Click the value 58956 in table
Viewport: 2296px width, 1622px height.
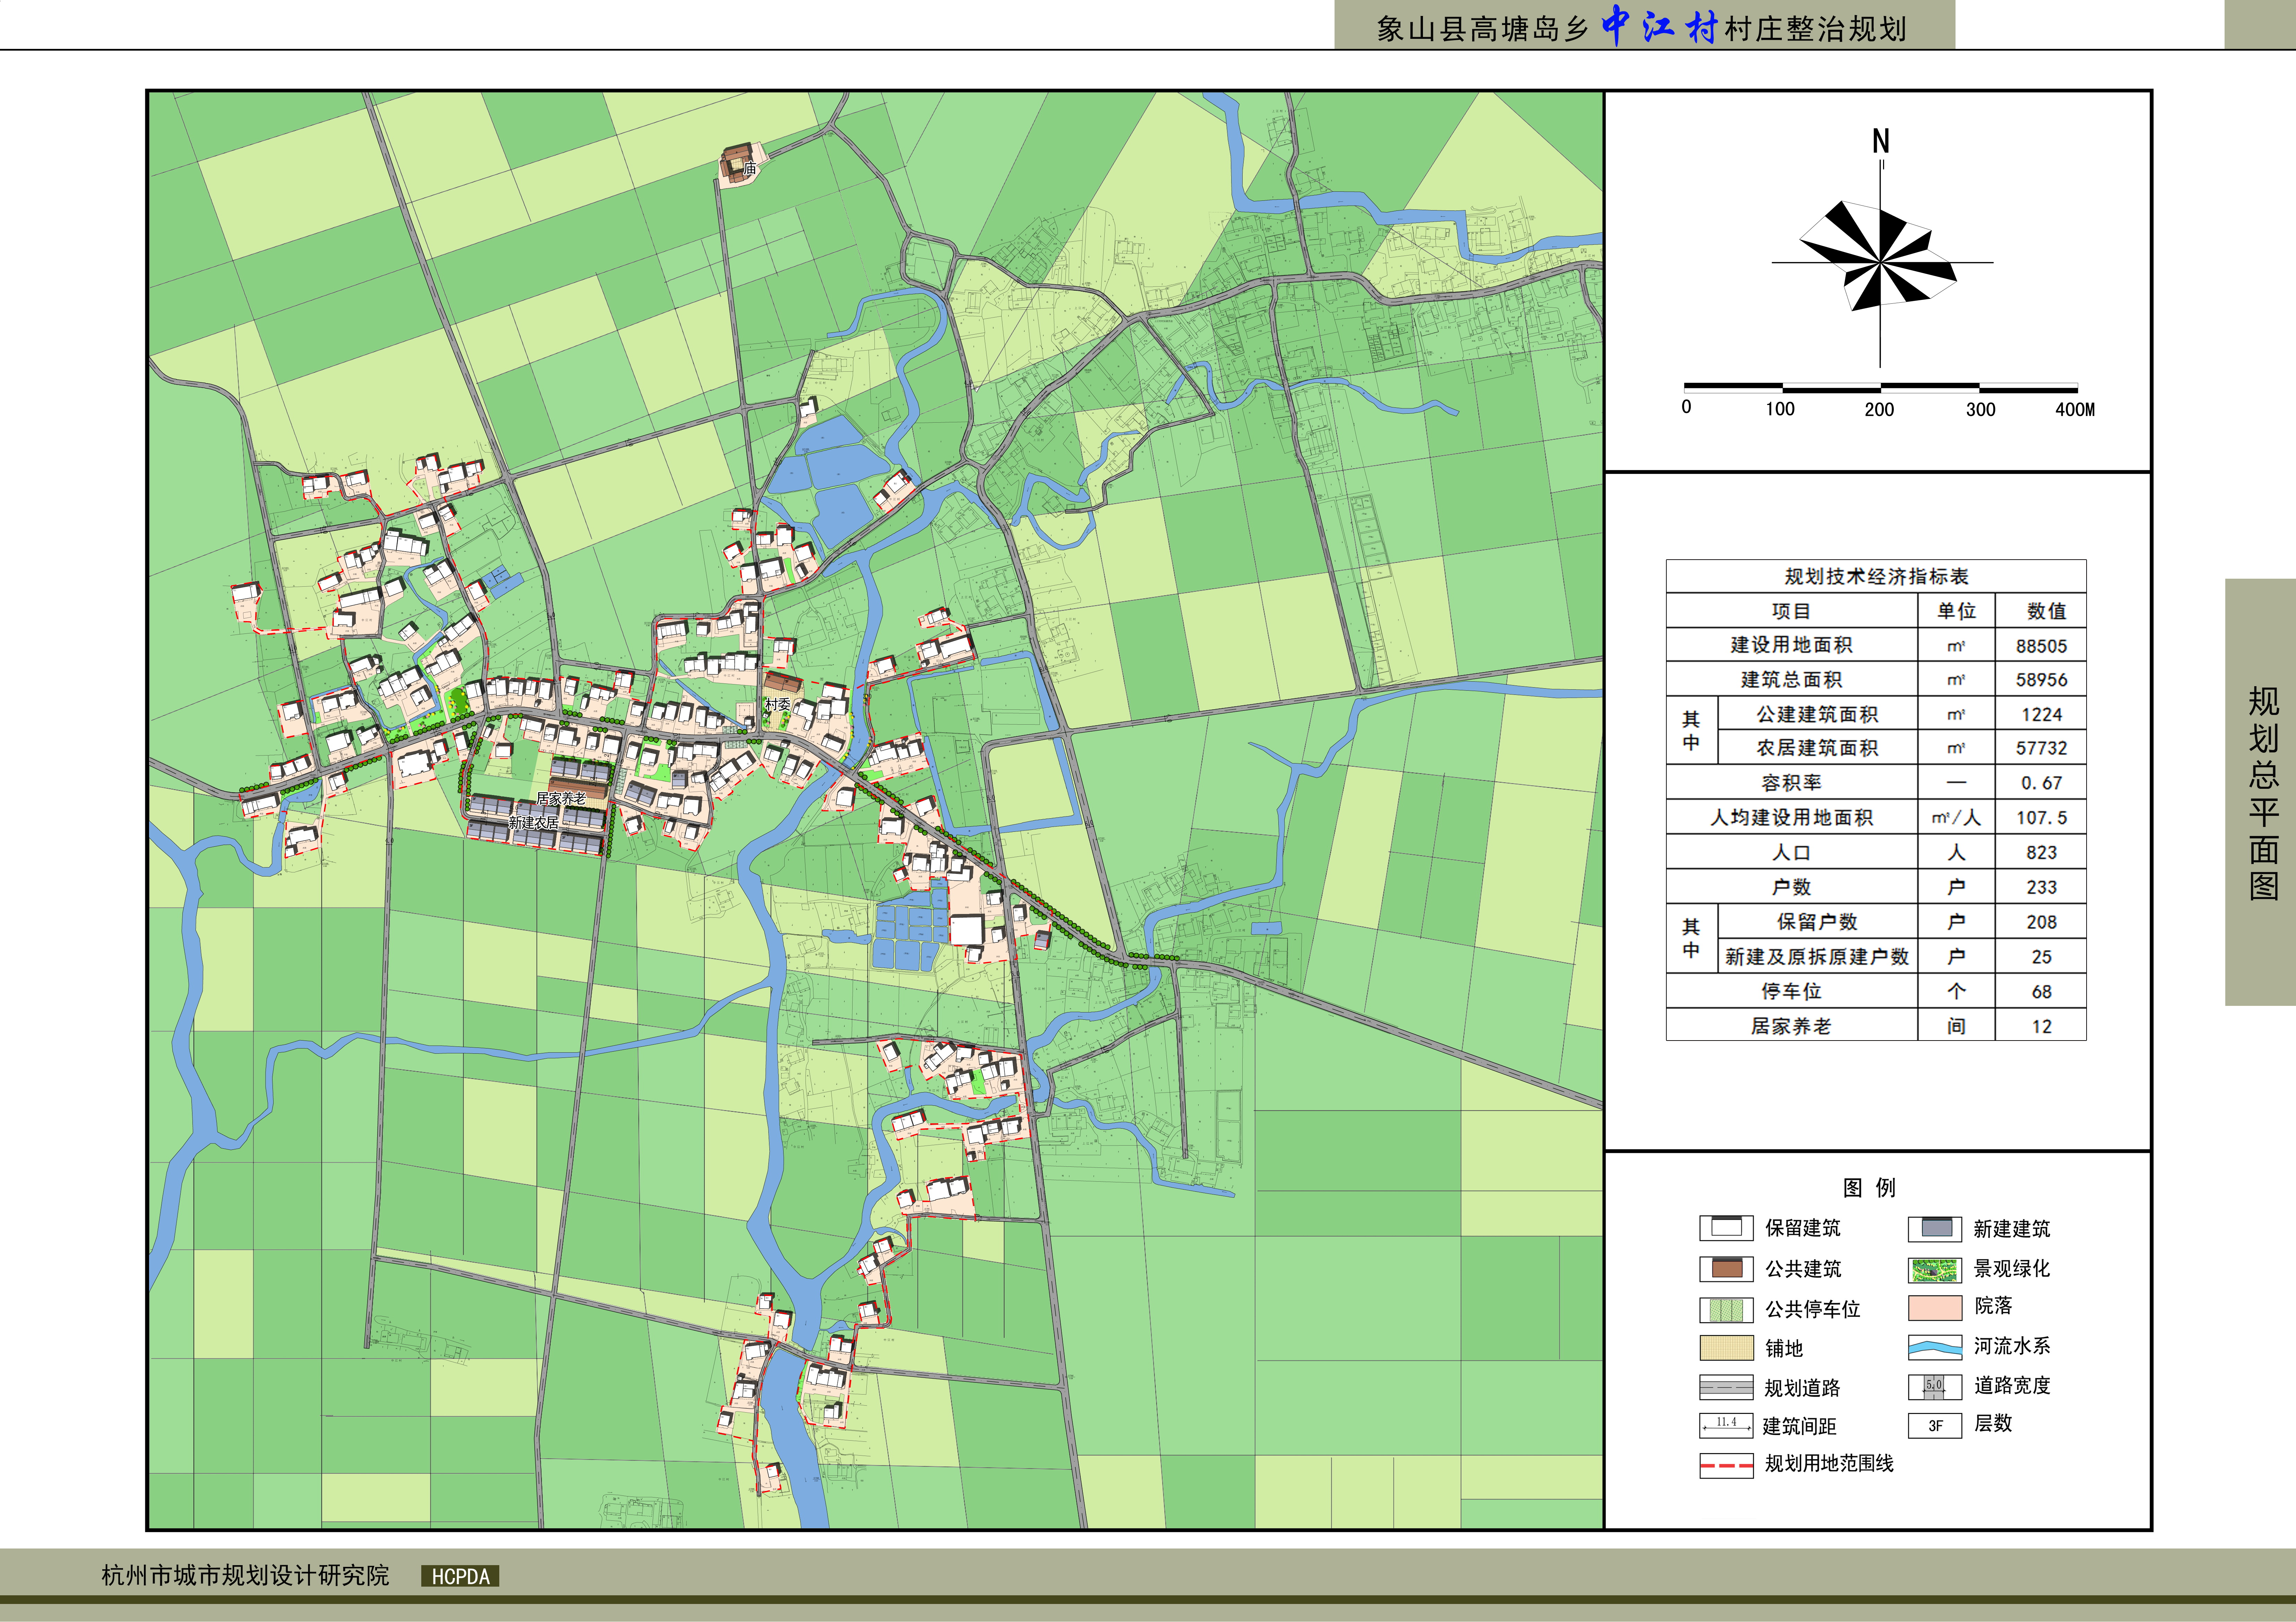[x=2041, y=680]
